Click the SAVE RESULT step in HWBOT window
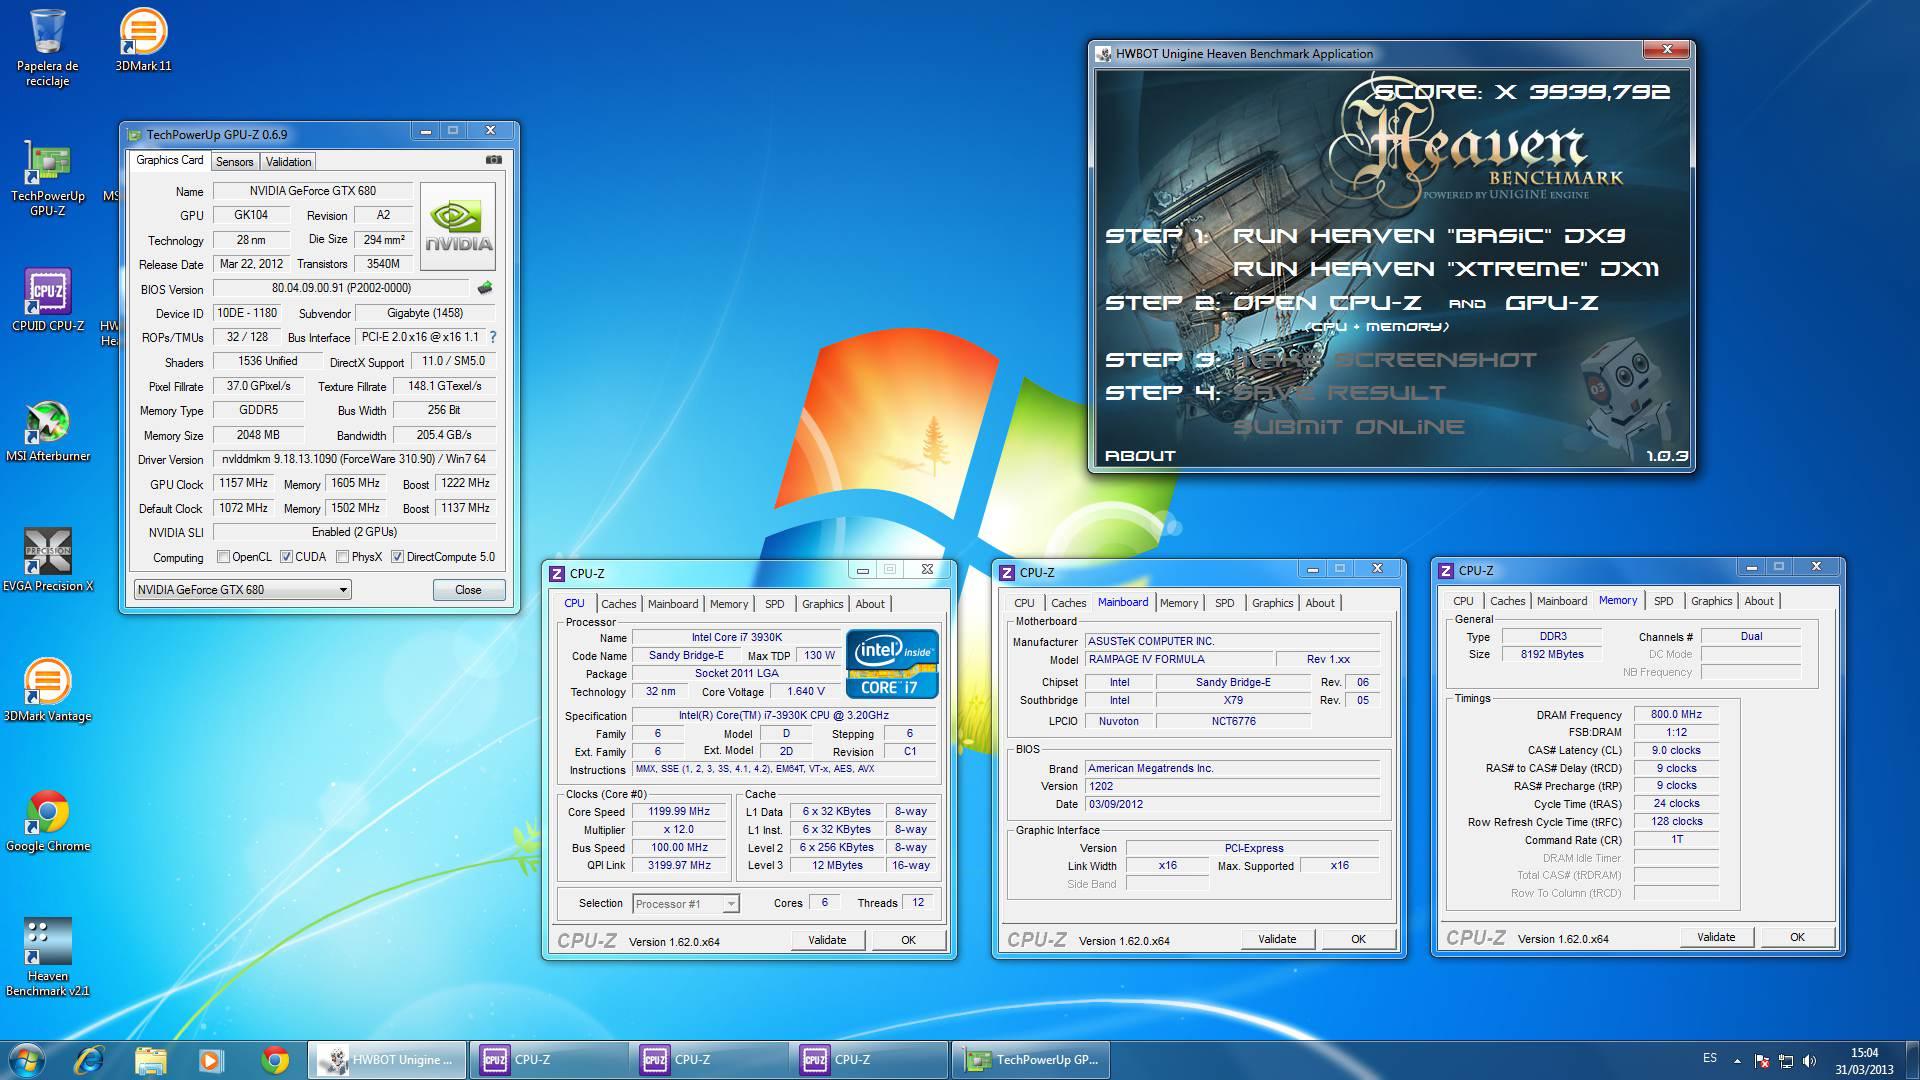 click(x=1339, y=393)
